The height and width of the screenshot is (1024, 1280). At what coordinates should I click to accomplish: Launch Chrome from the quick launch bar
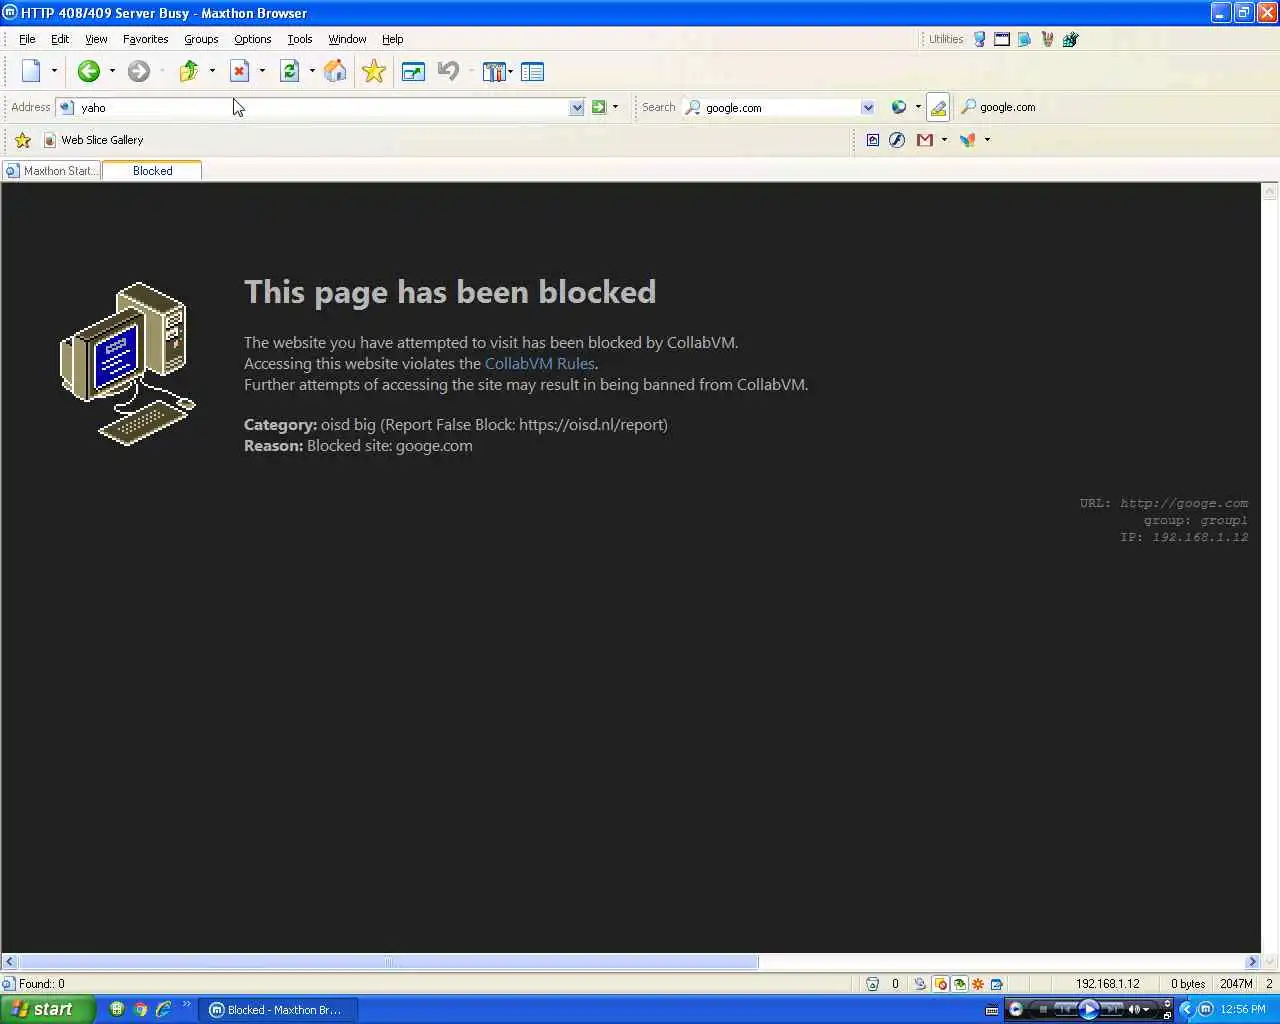pyautogui.click(x=140, y=1010)
